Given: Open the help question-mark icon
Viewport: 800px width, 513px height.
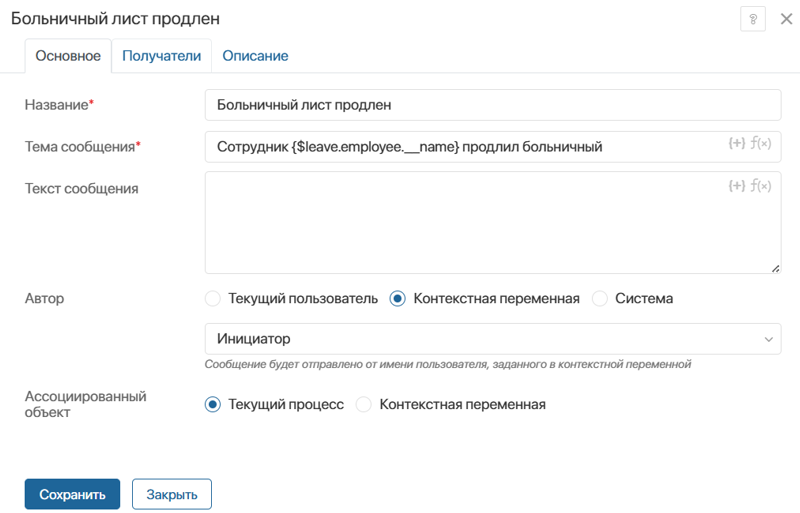Looking at the screenshot, I should tap(753, 19).
